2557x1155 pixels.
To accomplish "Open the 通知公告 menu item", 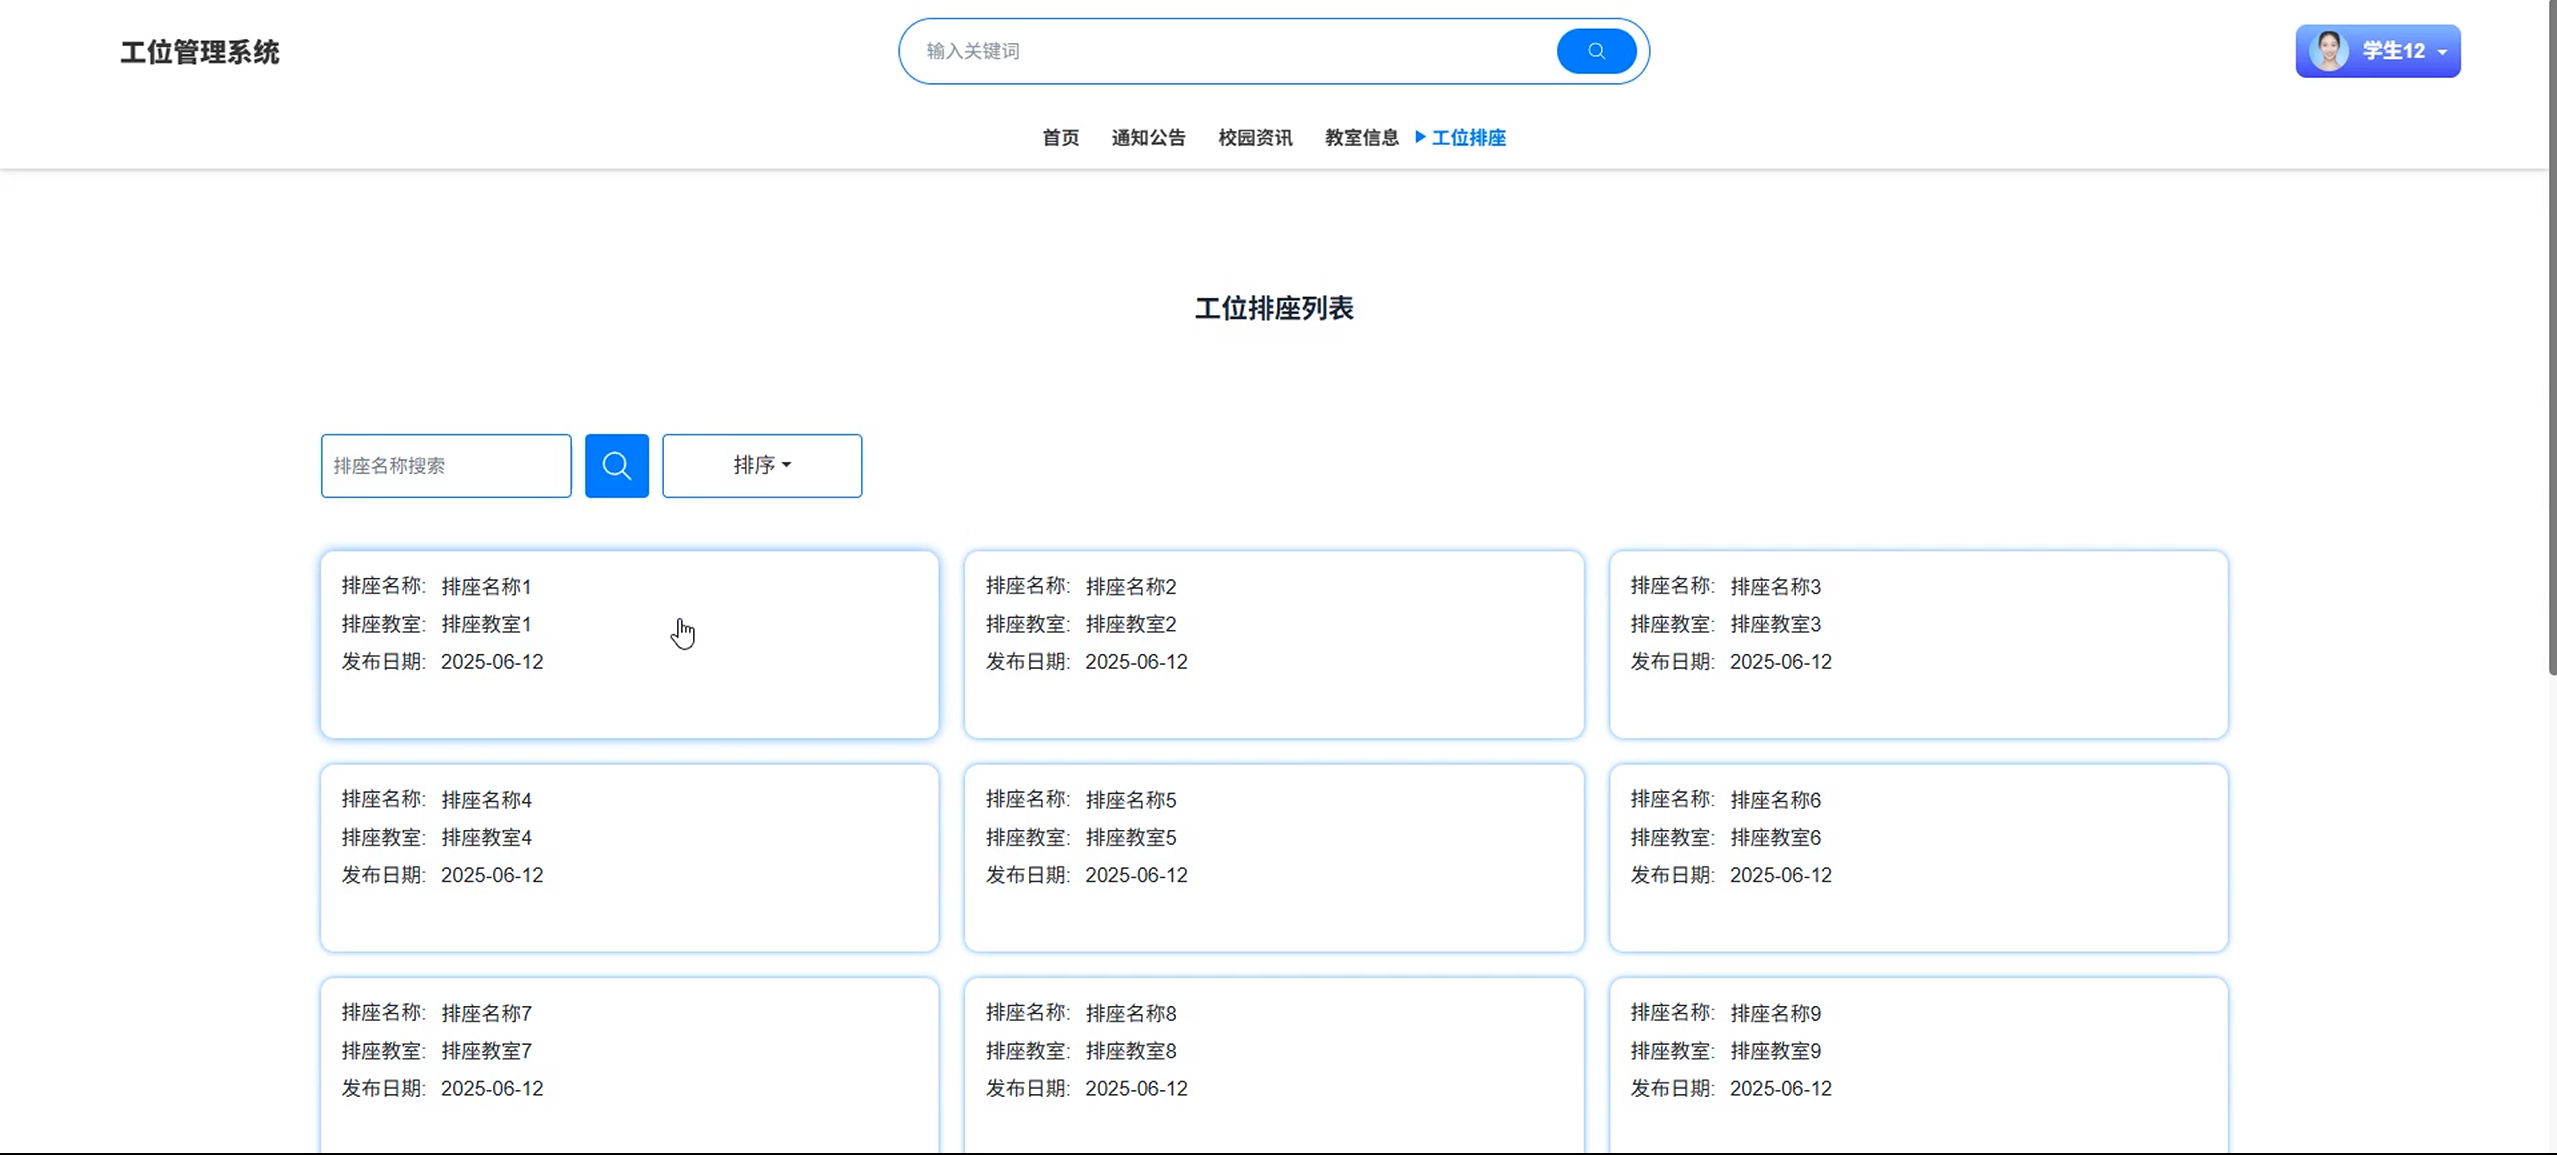I will [x=1148, y=138].
